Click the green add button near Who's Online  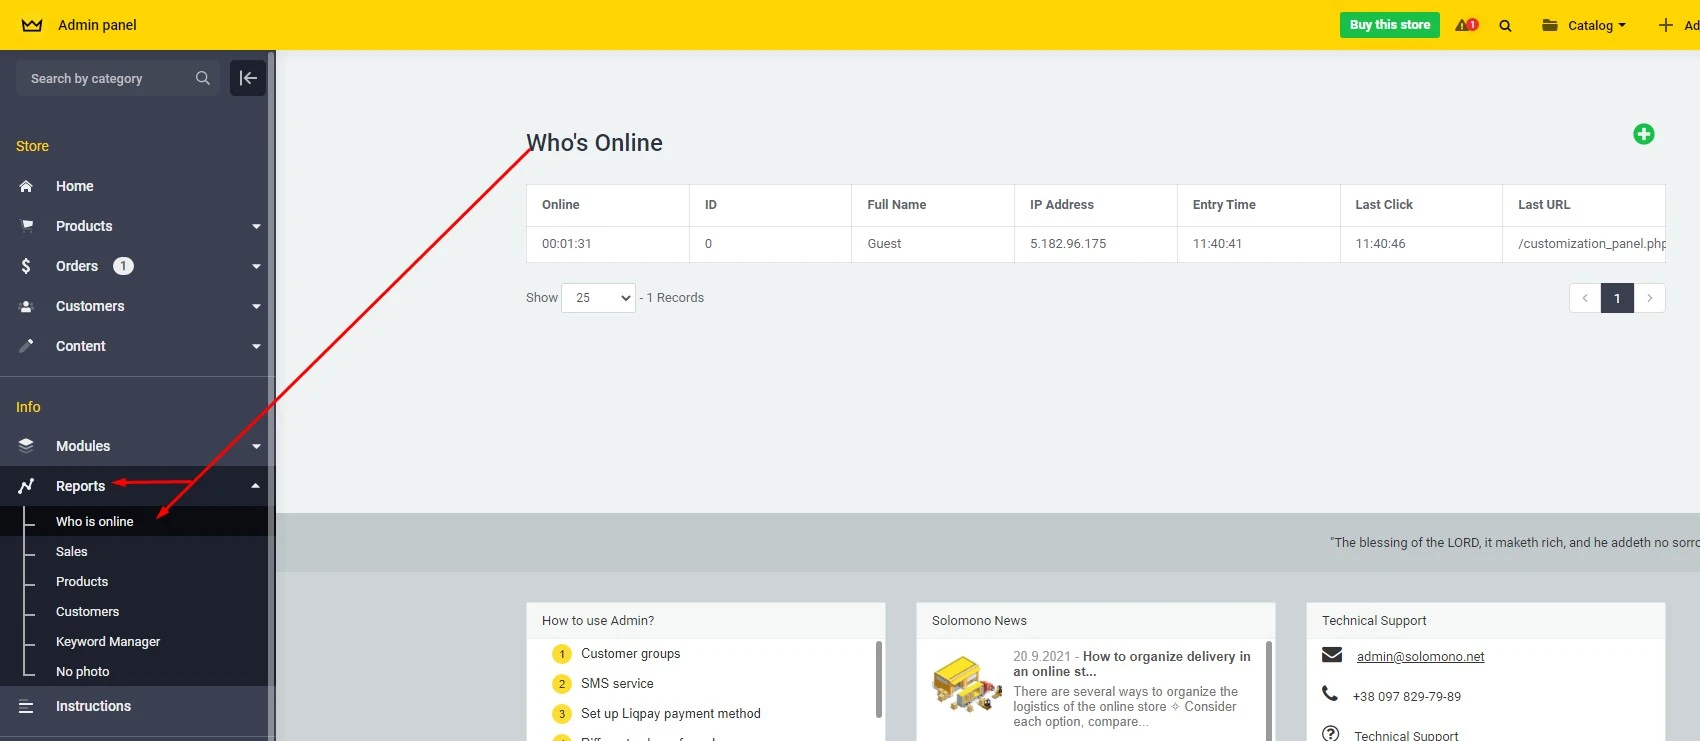click(x=1644, y=134)
